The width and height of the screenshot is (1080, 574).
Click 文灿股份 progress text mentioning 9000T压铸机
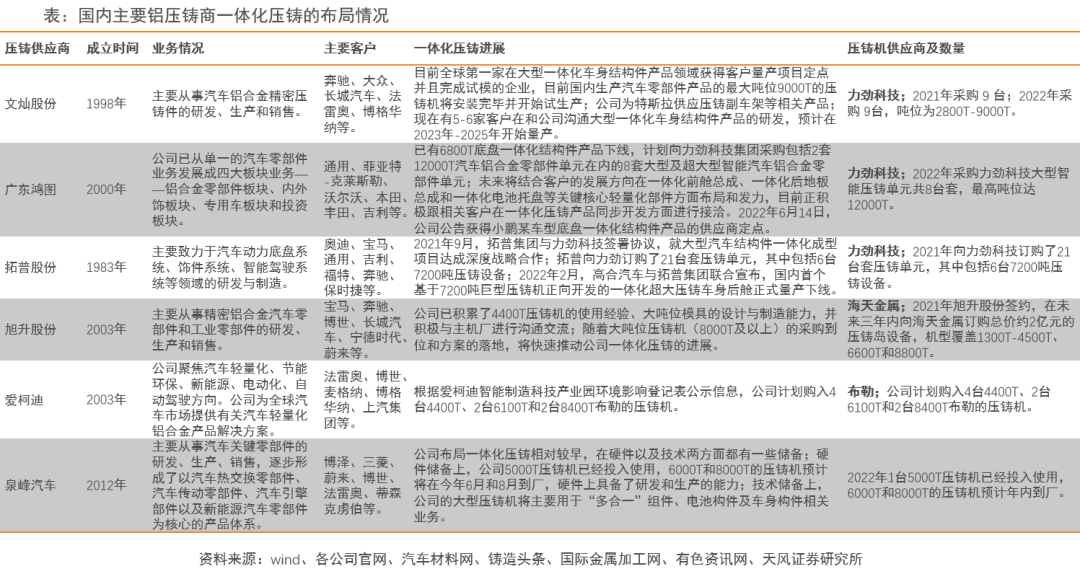pyautogui.click(x=625, y=104)
